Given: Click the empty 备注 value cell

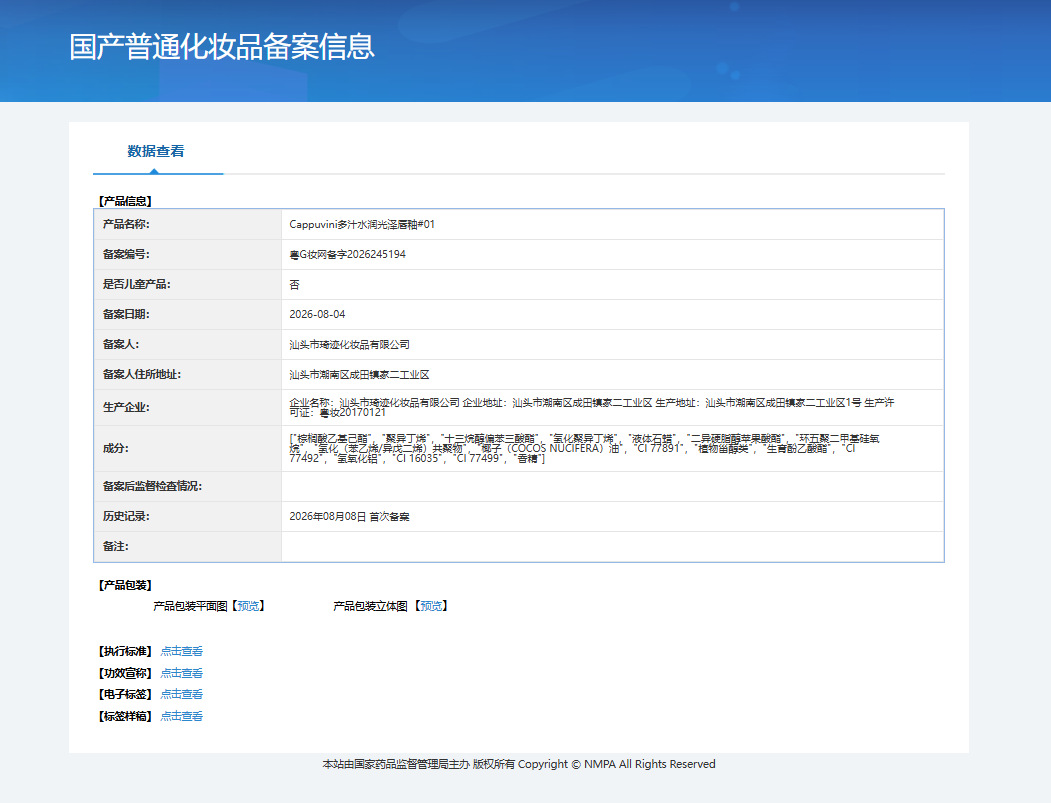Looking at the screenshot, I should click(612, 547).
